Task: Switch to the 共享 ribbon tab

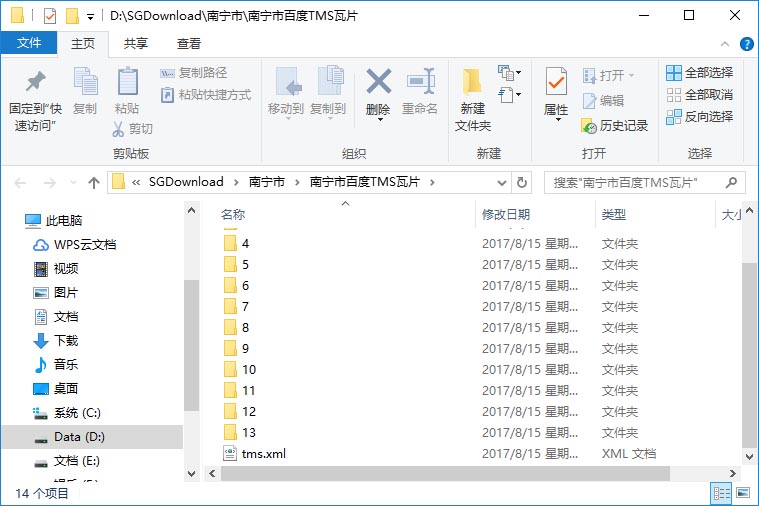Action: [135, 44]
